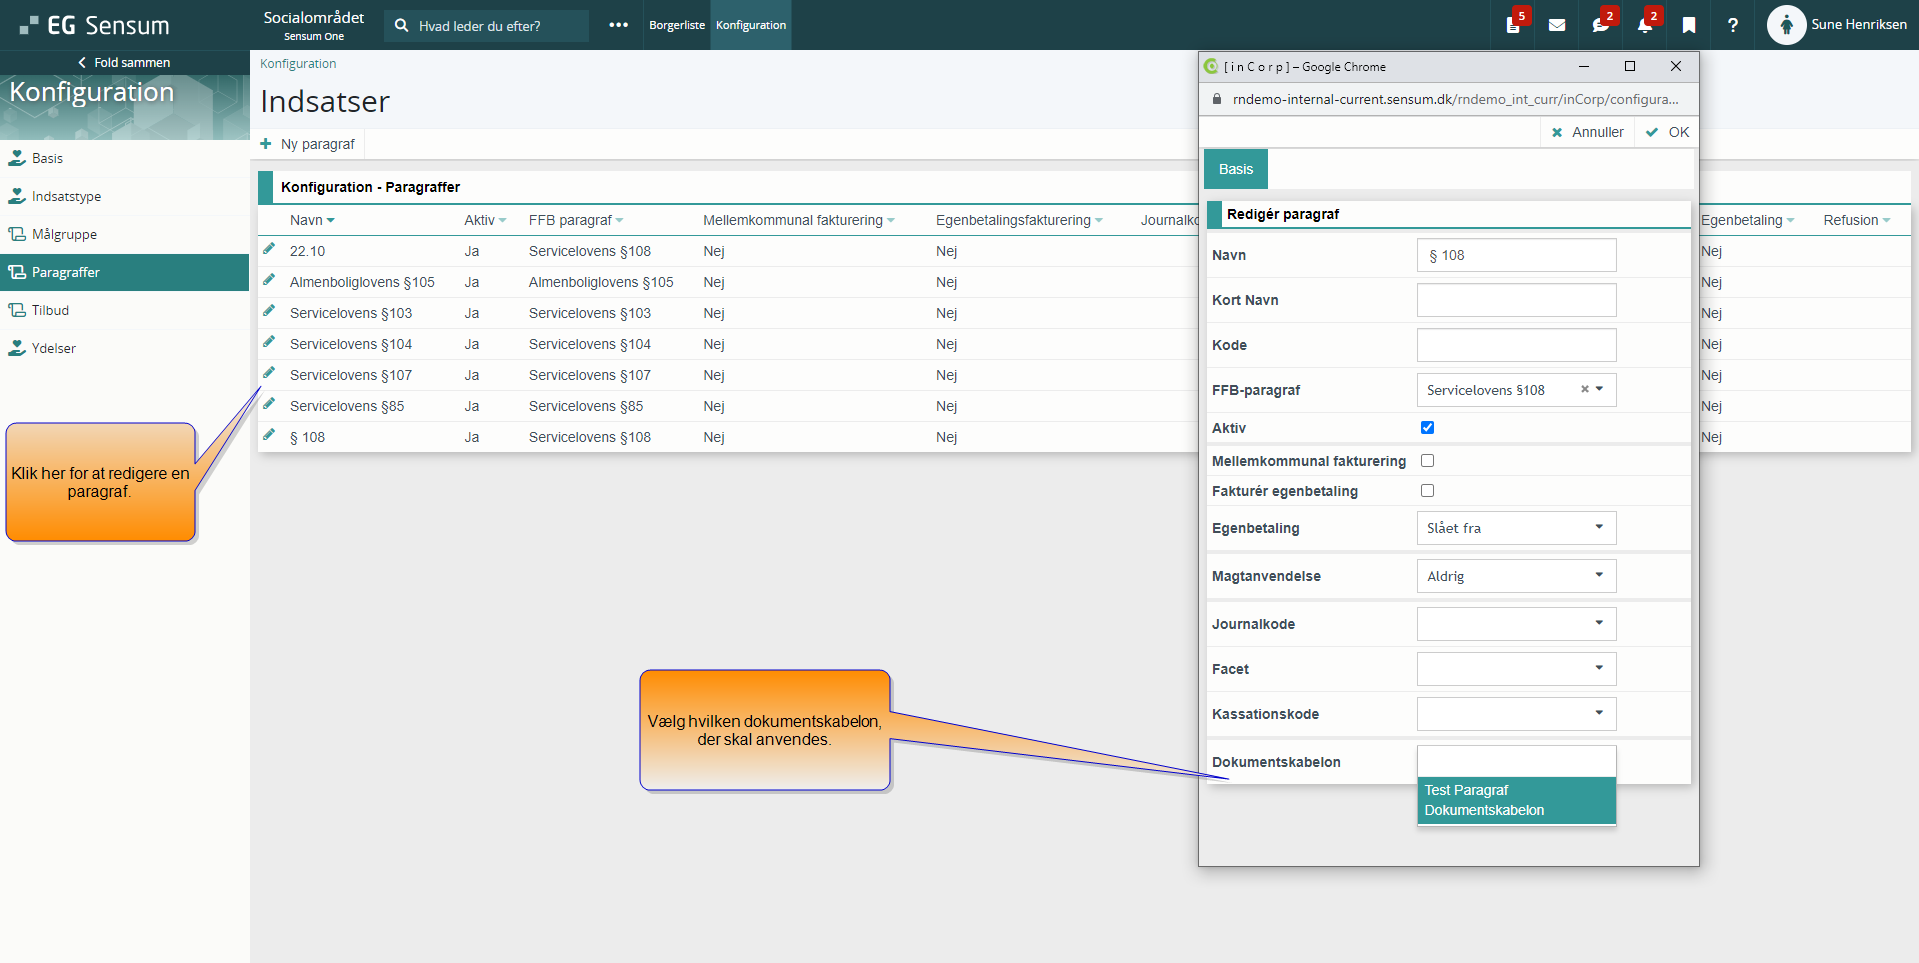Click the Kort Navn input field

coord(1516,300)
